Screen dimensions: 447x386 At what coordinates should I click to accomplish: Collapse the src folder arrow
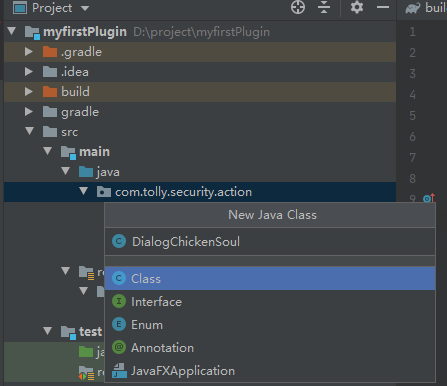pos(29,131)
